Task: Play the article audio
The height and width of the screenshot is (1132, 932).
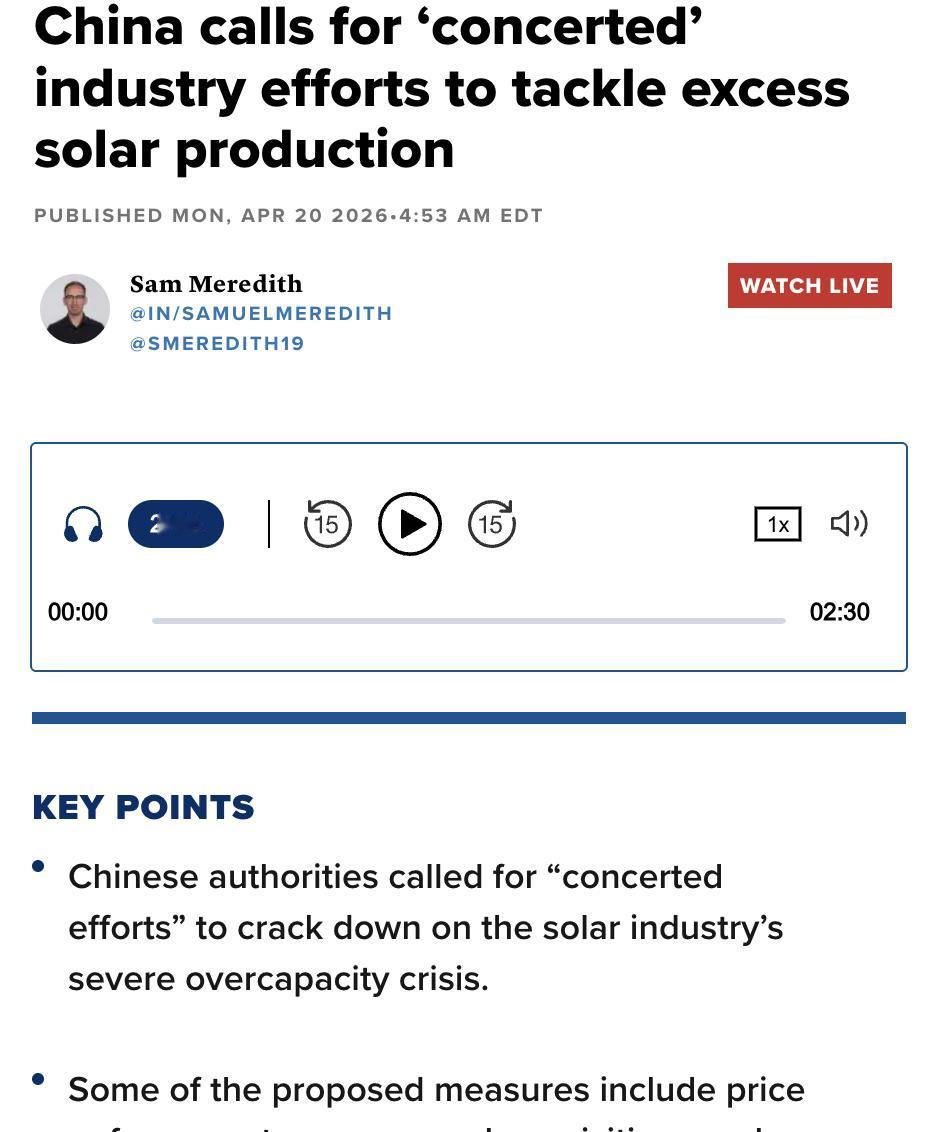Action: [x=410, y=524]
